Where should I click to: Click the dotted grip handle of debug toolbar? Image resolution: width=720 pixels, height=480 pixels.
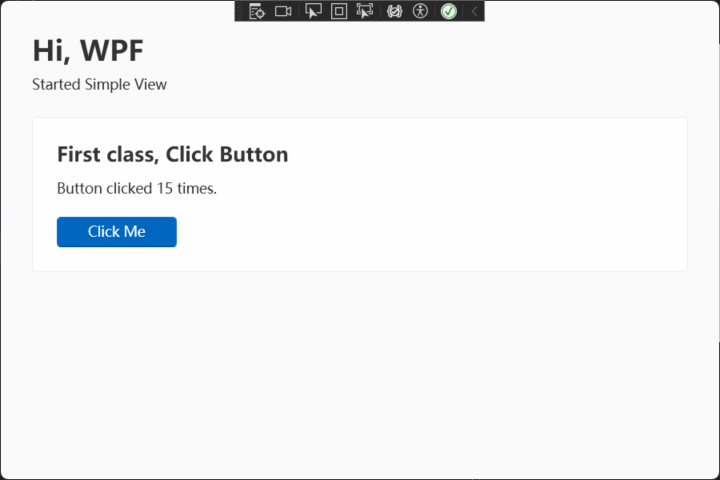(x=240, y=11)
